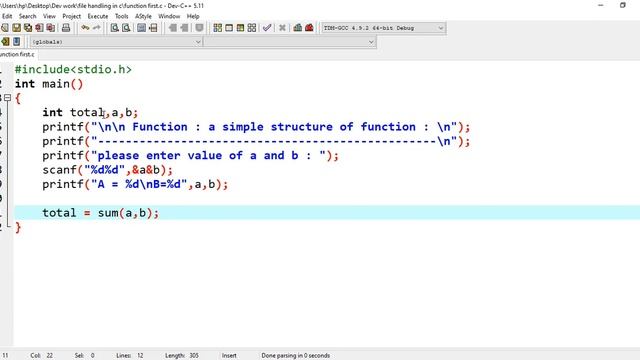640x360 pixels.
Task: Open the Help menu
Action: pos(193,16)
